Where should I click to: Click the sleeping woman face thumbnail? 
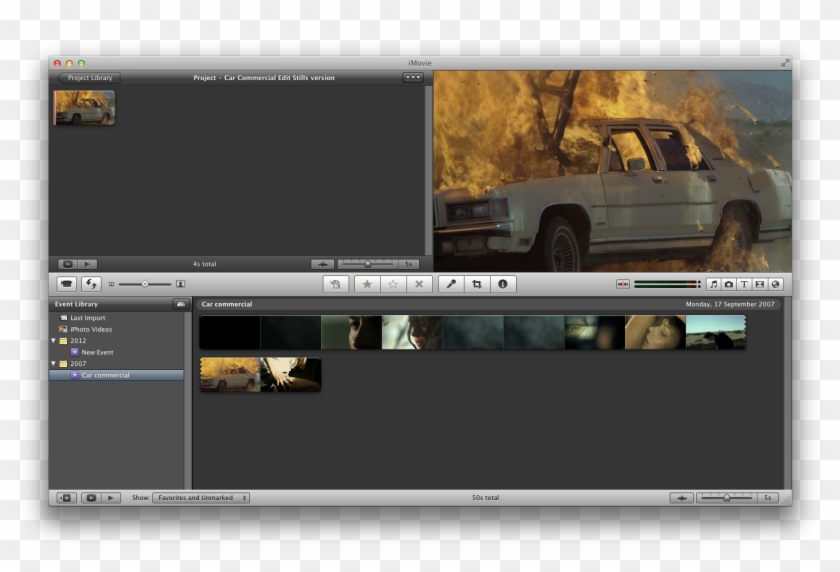[x=655, y=333]
